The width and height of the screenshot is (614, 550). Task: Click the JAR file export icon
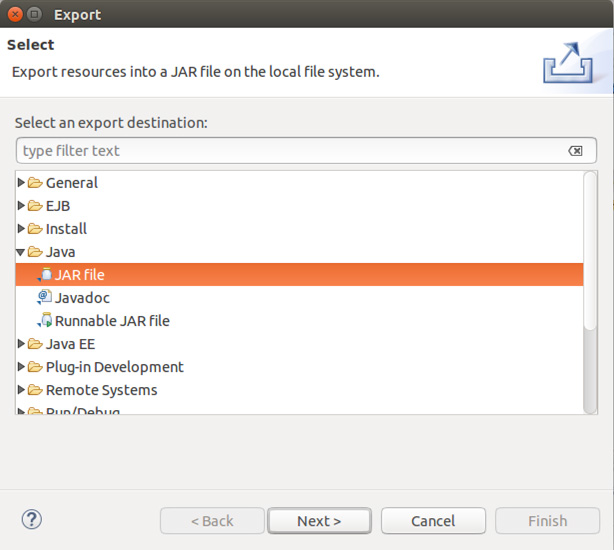coord(45,274)
